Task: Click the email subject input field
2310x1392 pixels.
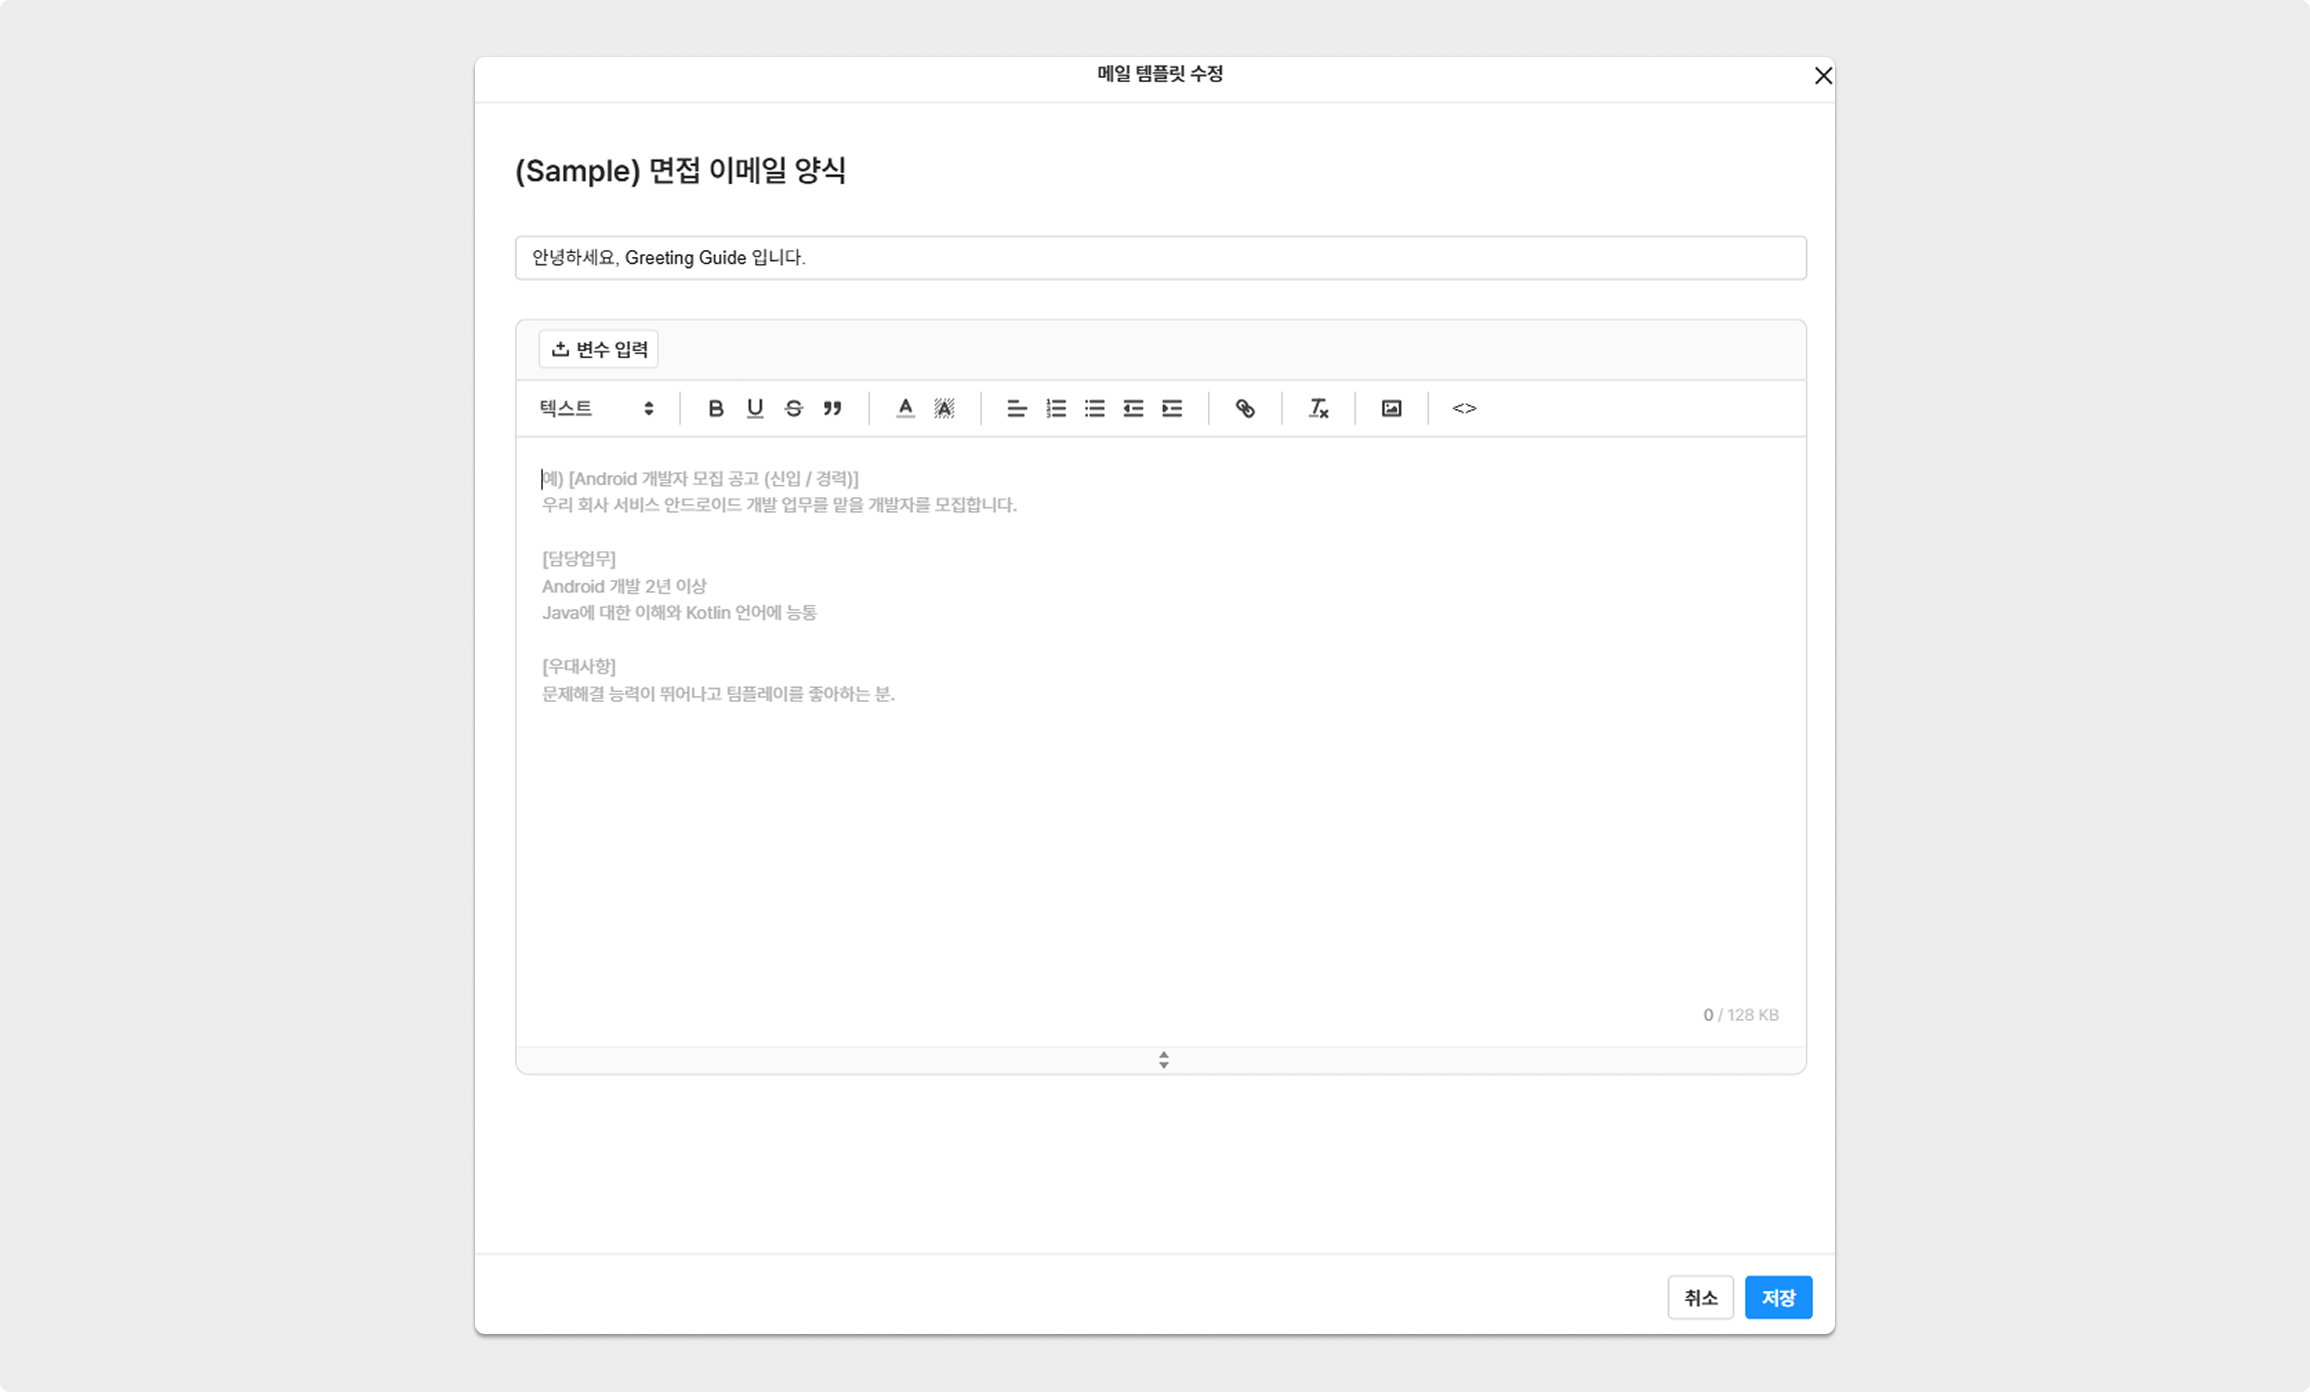Action: [x=1160, y=258]
